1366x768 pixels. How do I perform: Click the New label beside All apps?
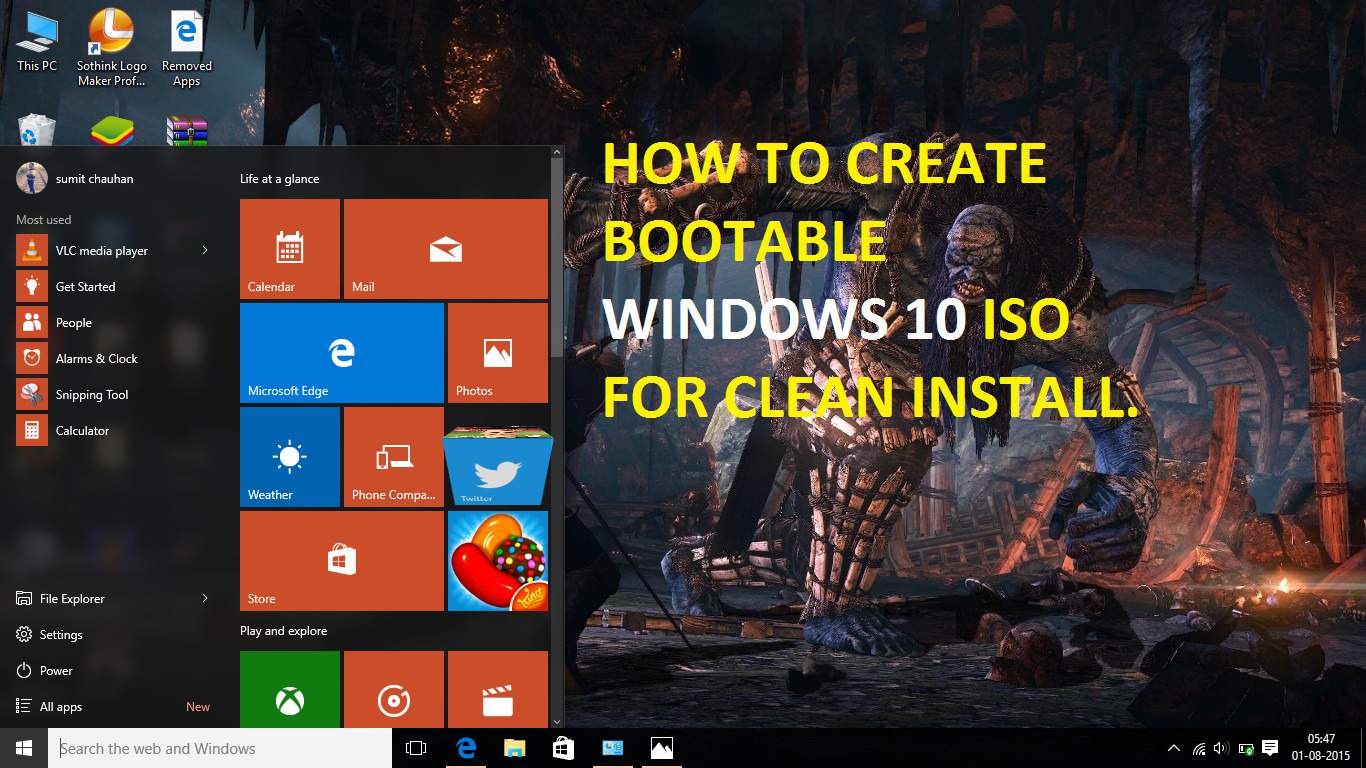click(x=198, y=707)
